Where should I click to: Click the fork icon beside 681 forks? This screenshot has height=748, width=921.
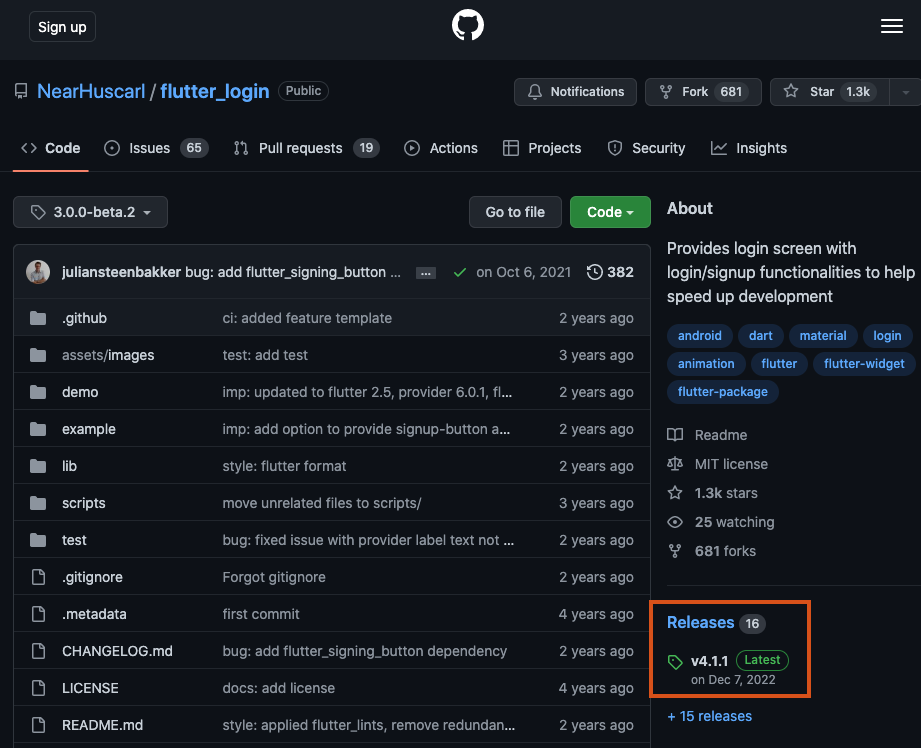coord(675,551)
